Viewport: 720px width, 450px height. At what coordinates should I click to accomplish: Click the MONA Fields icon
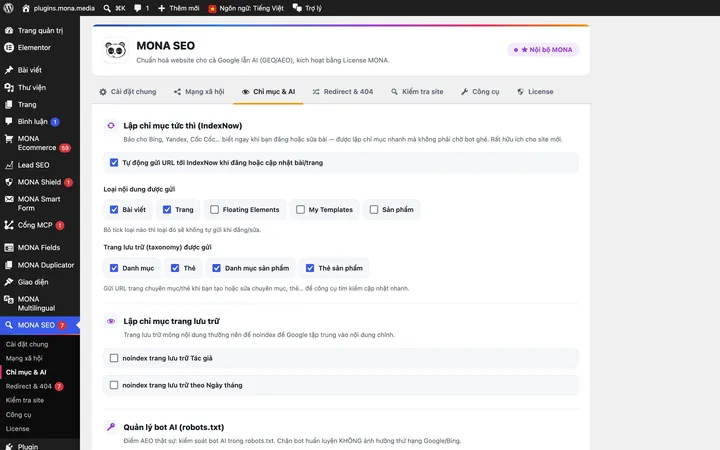tap(9, 248)
